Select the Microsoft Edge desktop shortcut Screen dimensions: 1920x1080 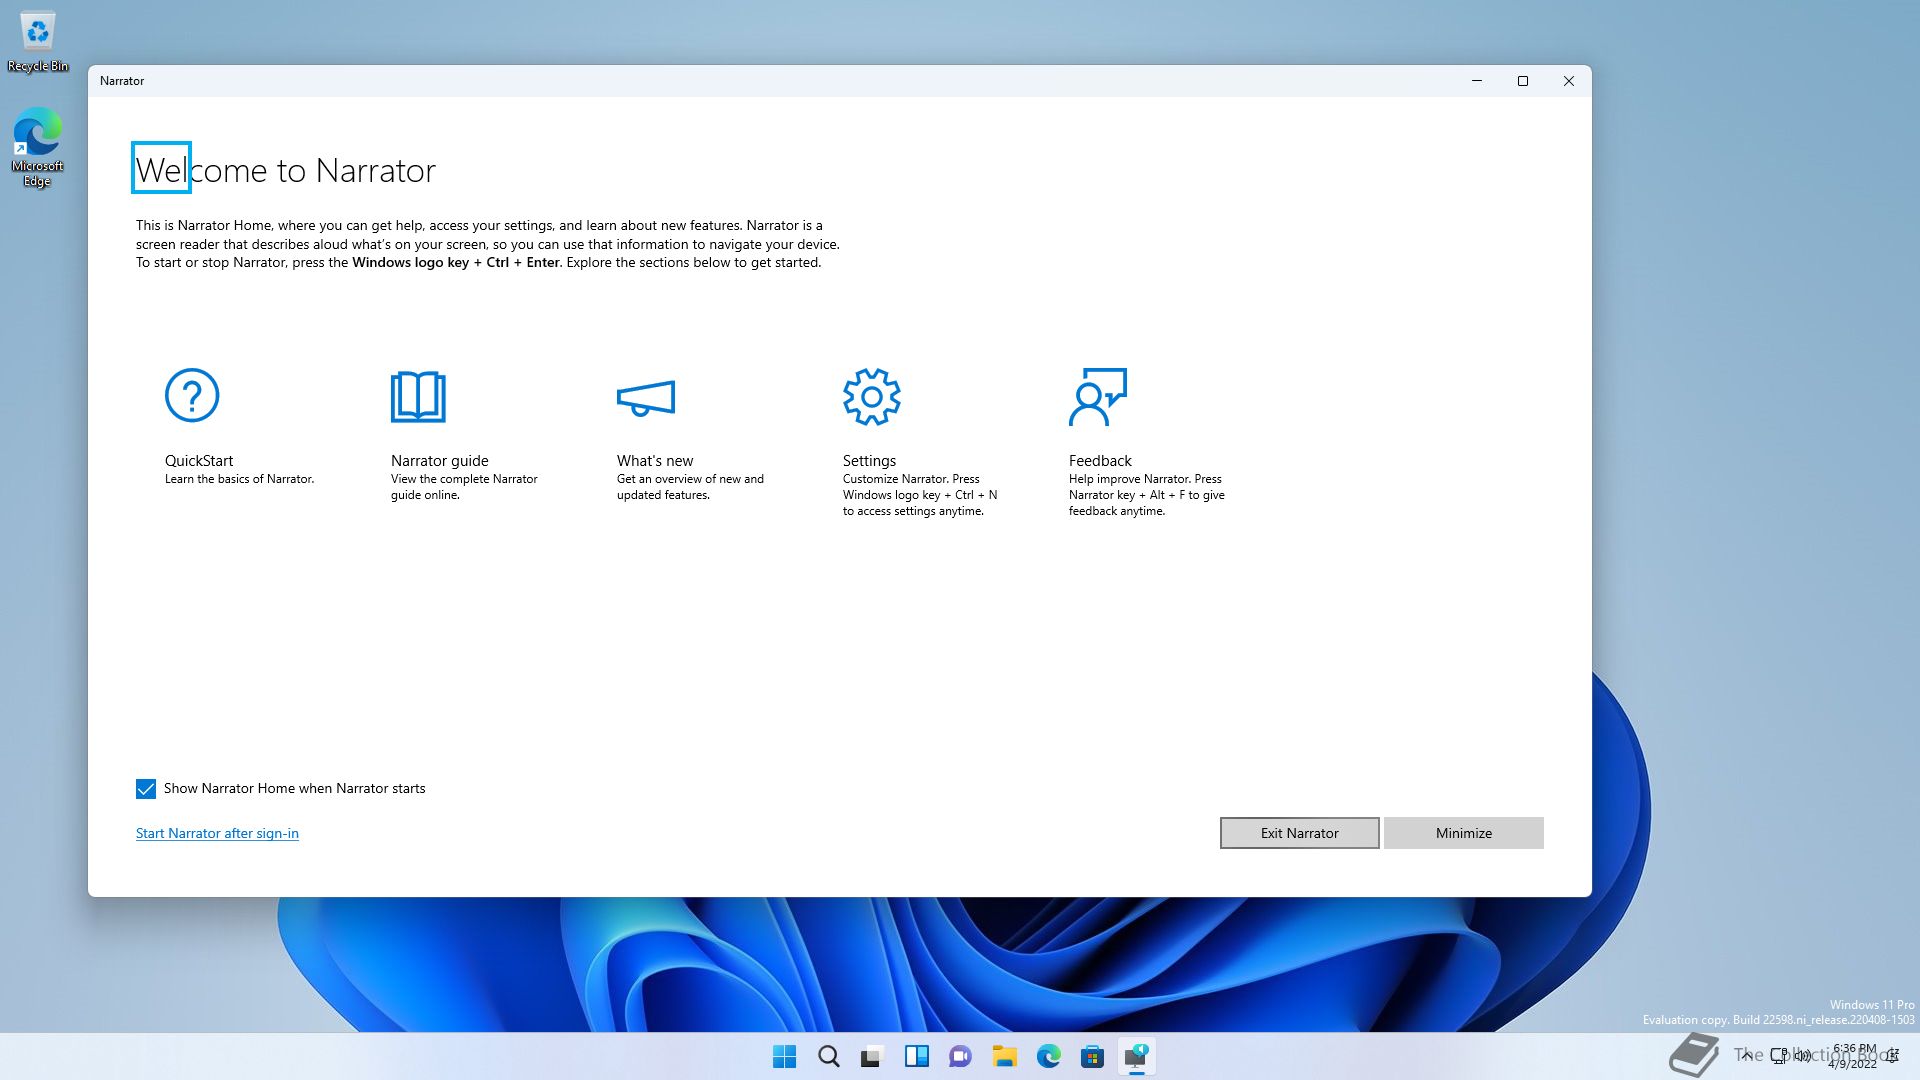[38, 148]
